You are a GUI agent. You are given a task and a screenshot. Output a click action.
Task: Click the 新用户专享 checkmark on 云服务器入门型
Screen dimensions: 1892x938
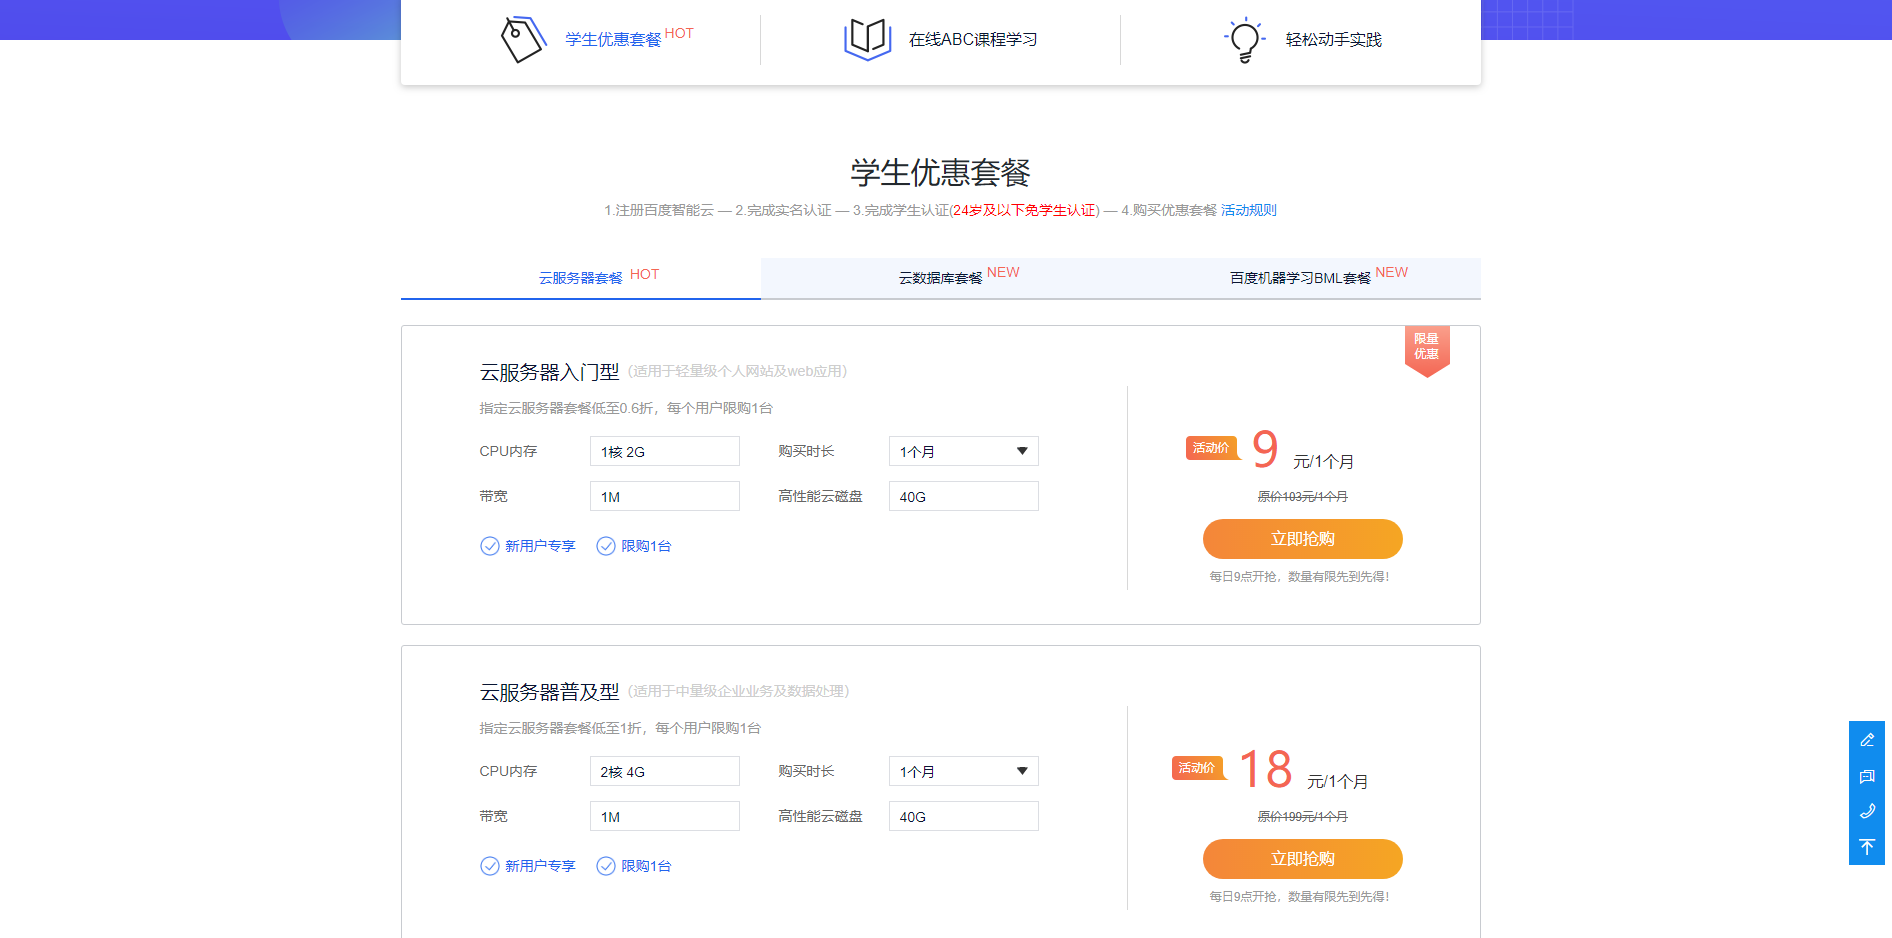(490, 546)
